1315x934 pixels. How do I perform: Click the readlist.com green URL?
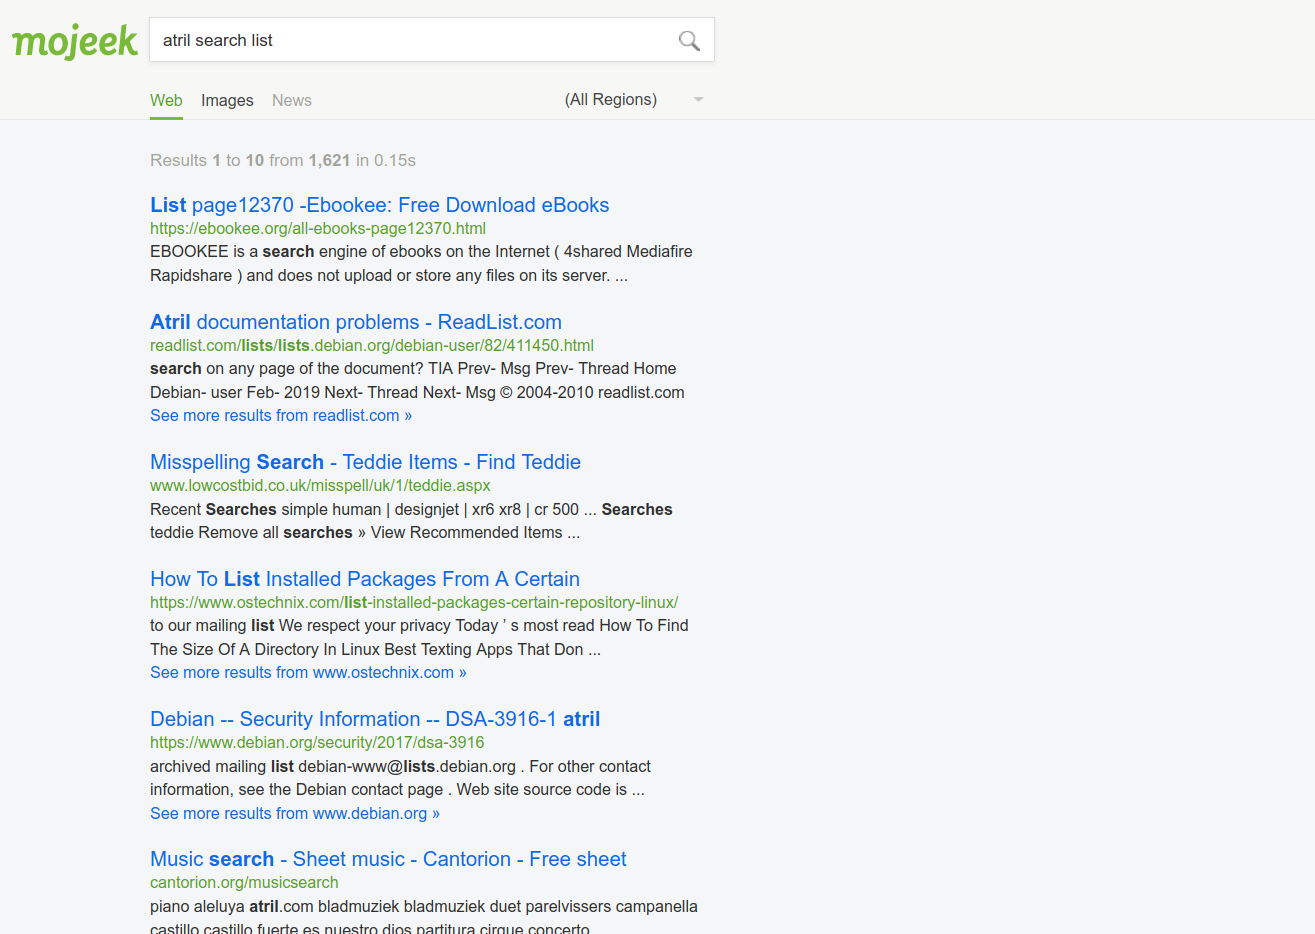pyautogui.click(x=372, y=345)
